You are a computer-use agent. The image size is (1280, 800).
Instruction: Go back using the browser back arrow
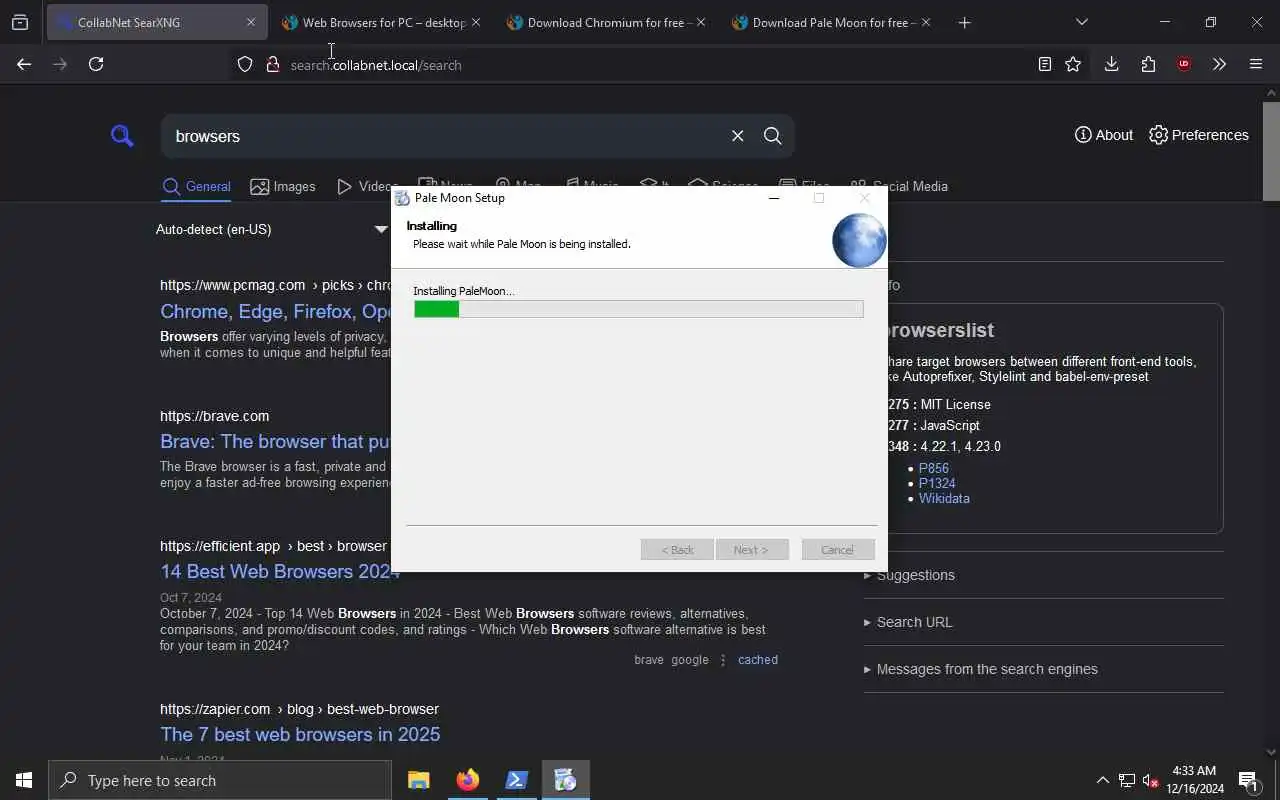click(x=24, y=64)
